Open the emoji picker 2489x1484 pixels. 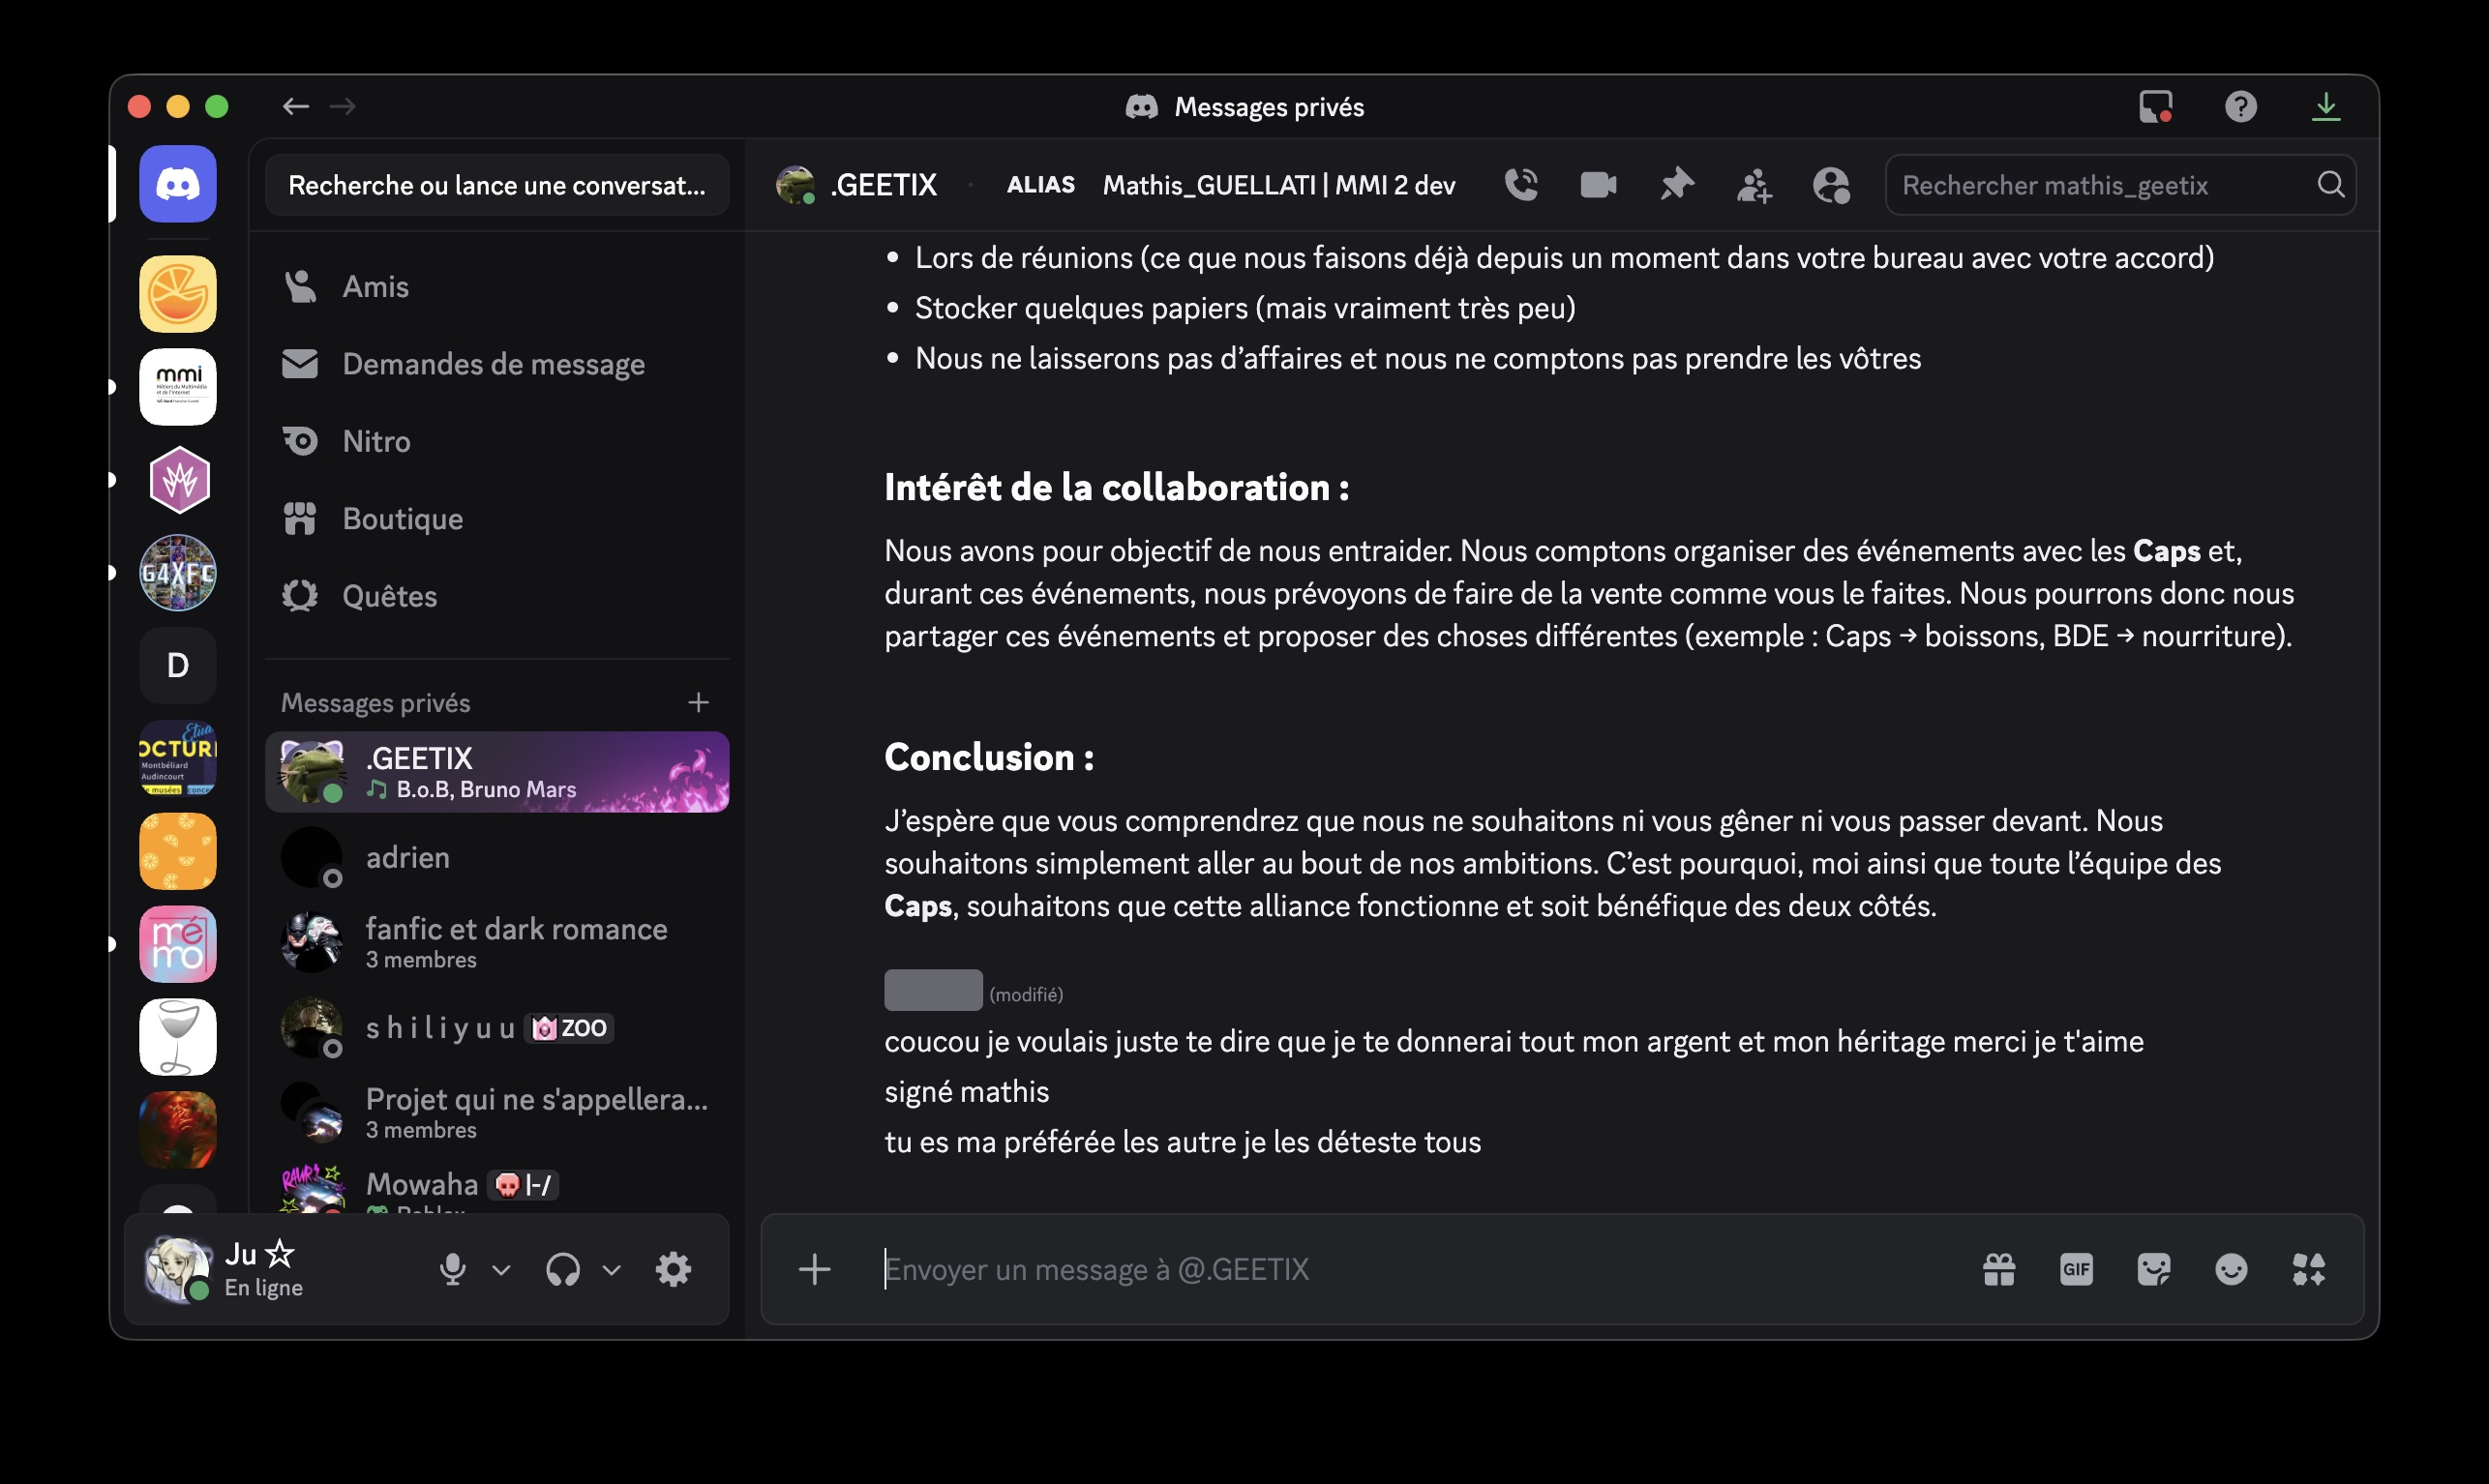click(x=2231, y=1269)
